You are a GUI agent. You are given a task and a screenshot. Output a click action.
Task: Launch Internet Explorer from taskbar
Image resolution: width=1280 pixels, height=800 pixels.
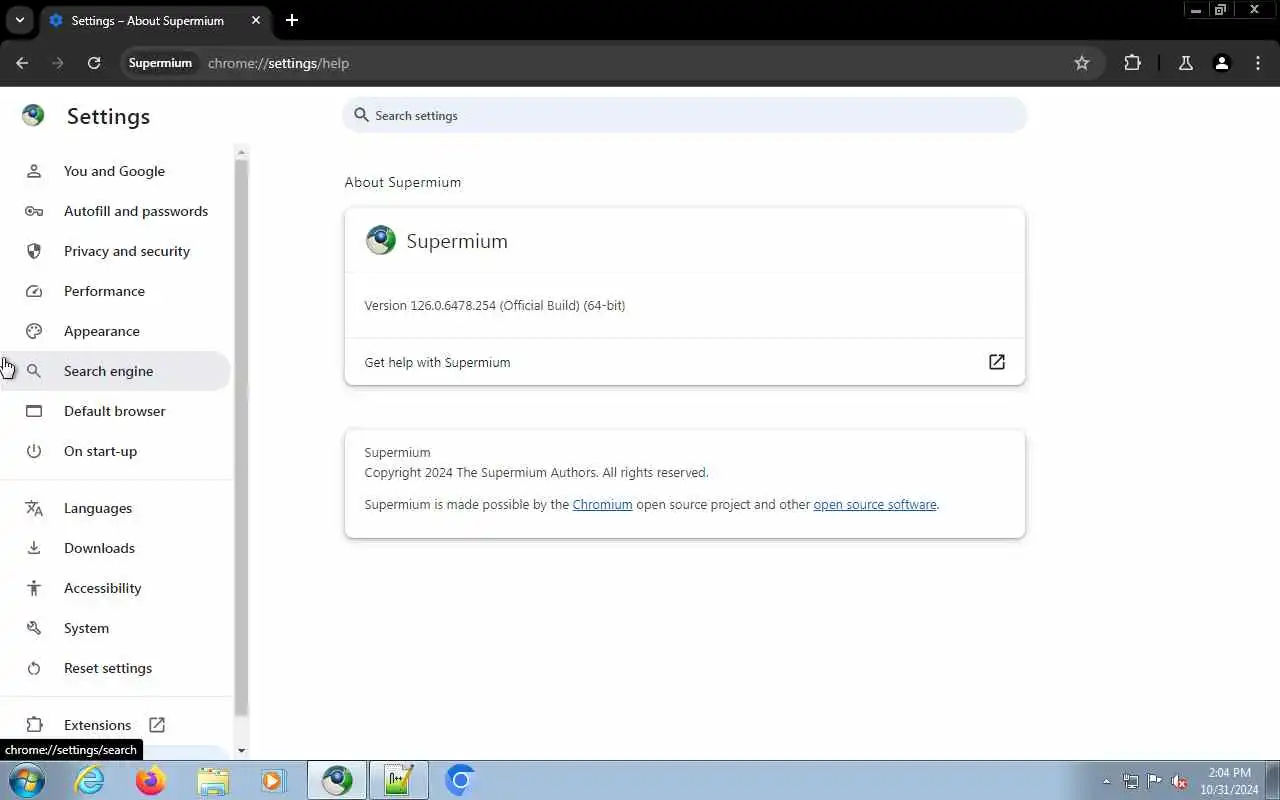coord(91,780)
